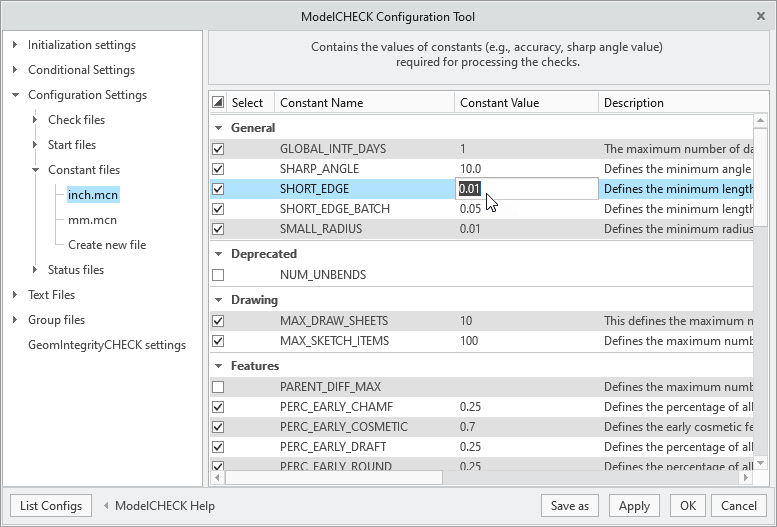Screen dimensions: 777x527
Task: Select Conditional Settings label
Action: (x=81, y=70)
